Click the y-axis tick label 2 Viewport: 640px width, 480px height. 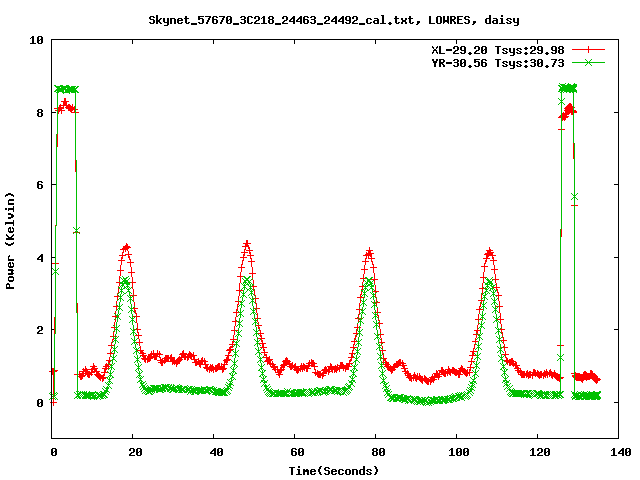coord(40,330)
